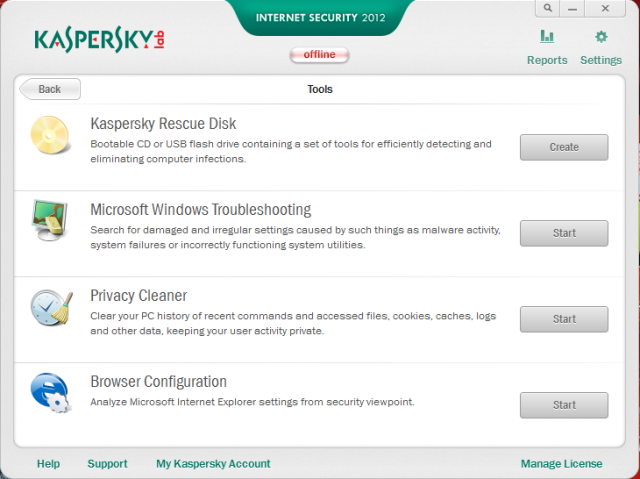Create a Kaspersky Rescue Disk

[564, 147]
